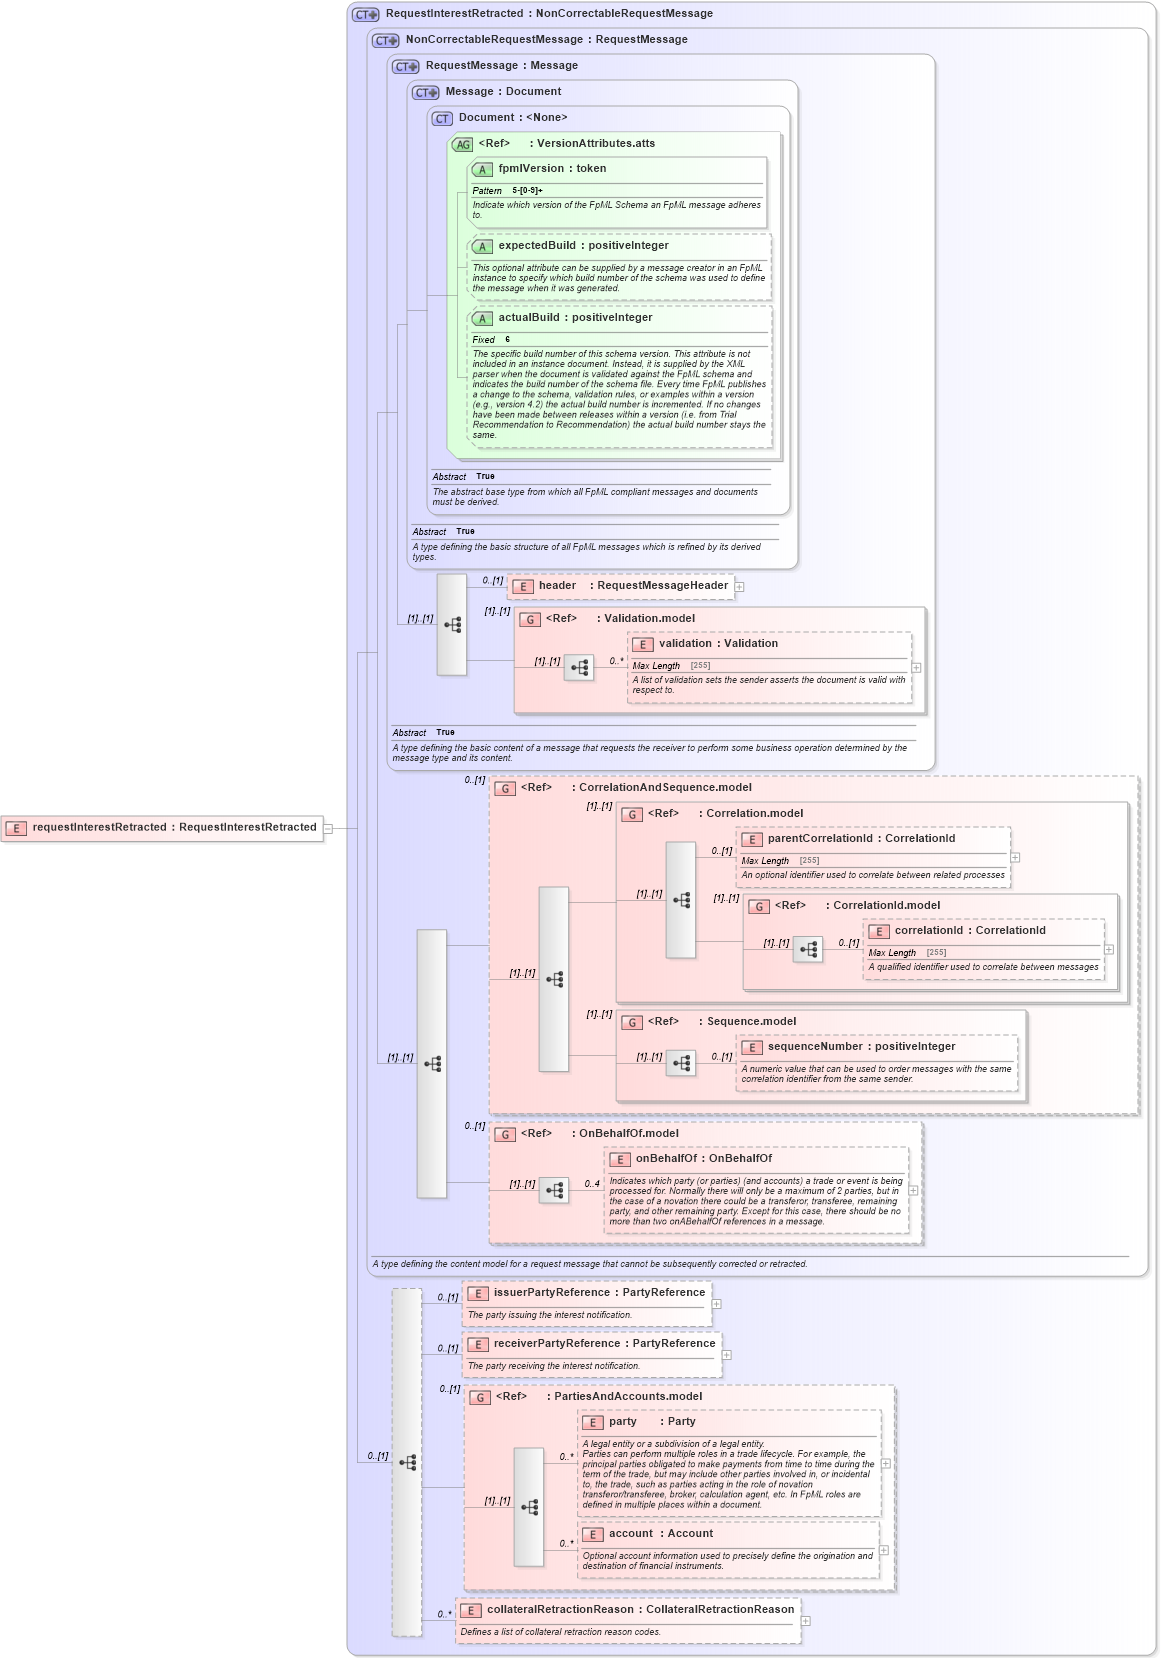Viewport: 1161px width, 1658px height.
Task: Expand the validation : Validation element
Action: (916, 667)
